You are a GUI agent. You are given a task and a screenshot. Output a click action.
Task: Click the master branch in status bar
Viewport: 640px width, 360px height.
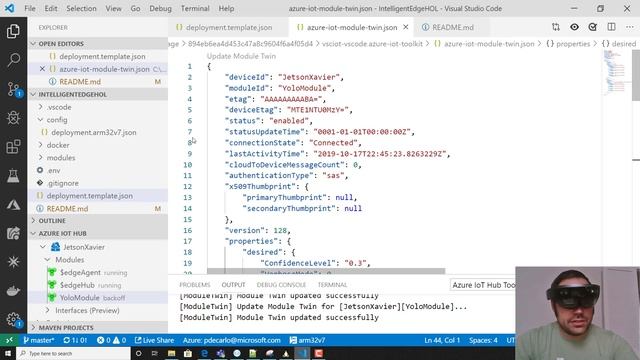tap(38, 340)
